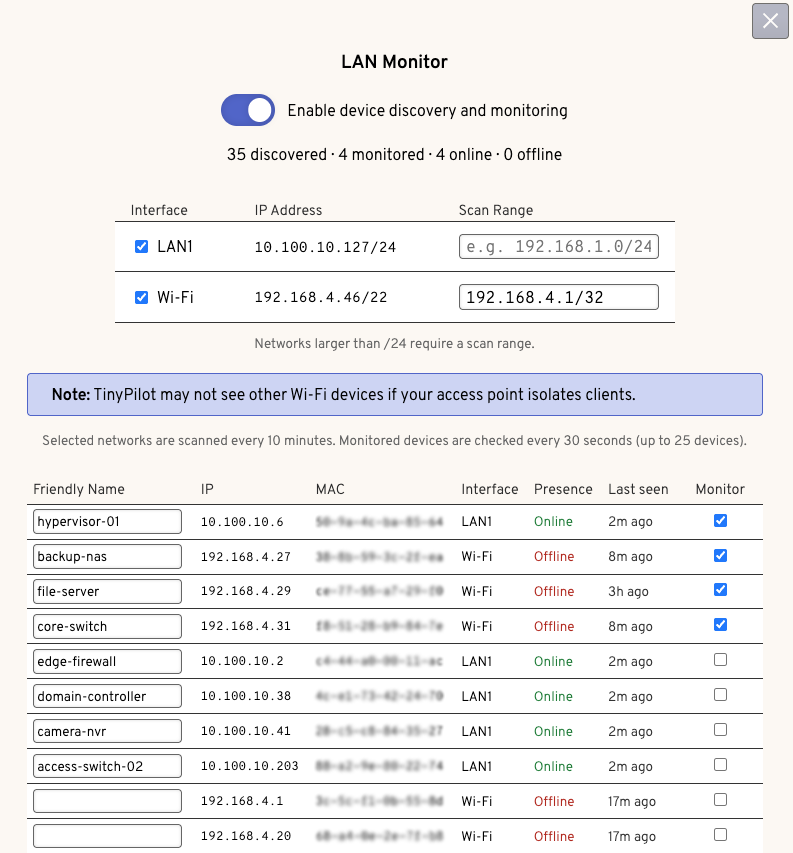This screenshot has width=793, height=853.
Task: Enable monitoring for device 192.168.4.1
Action: click(720, 800)
